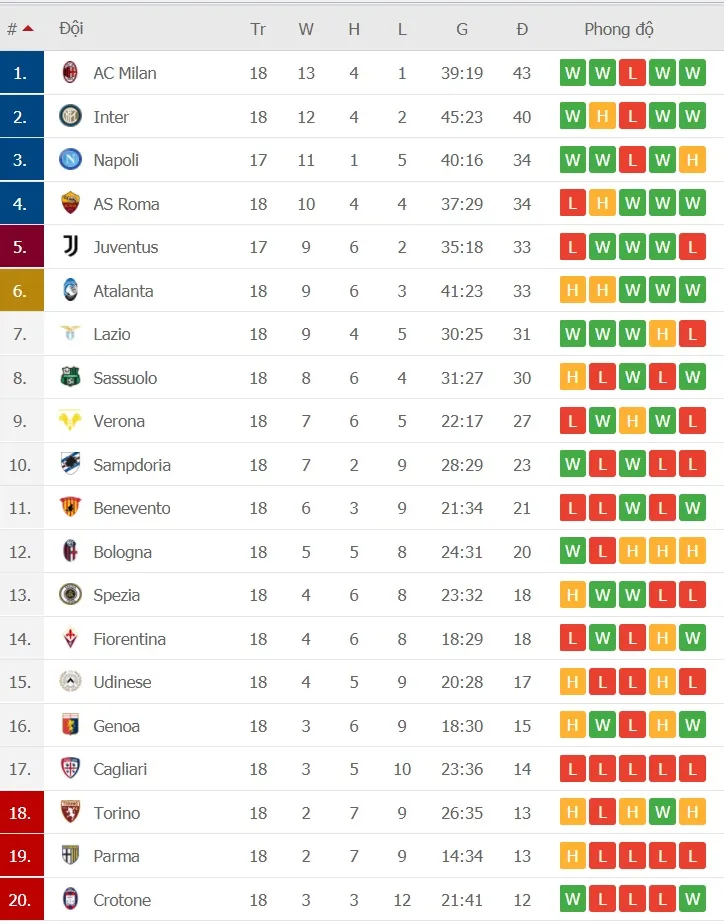Select the Cagliari club logo
726x924 pixels.
pyautogui.click(x=70, y=769)
